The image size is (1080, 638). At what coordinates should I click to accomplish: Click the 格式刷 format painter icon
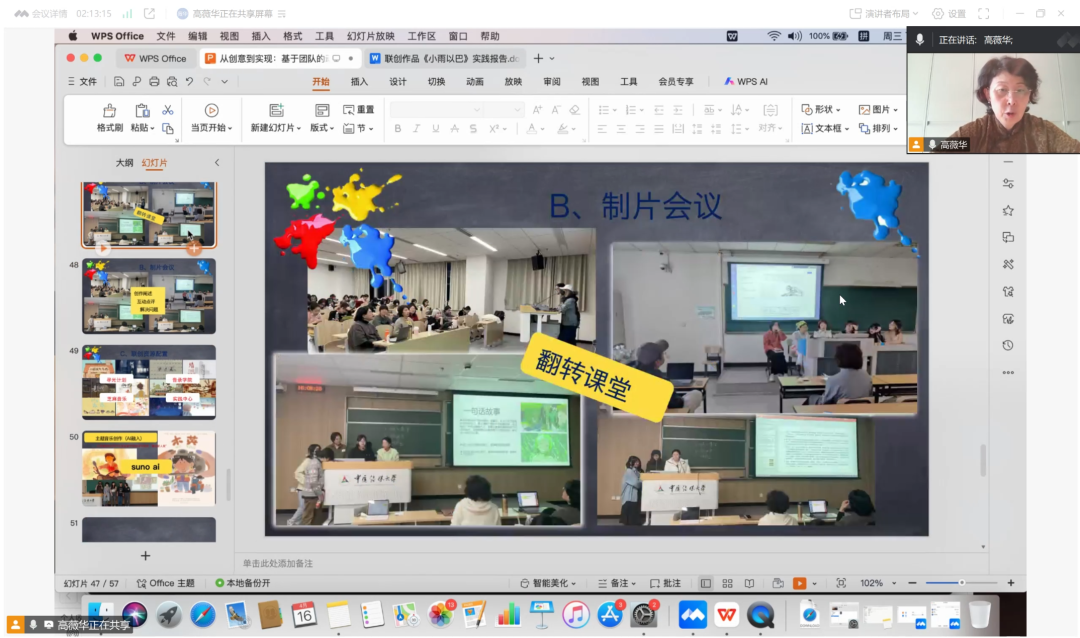(x=109, y=110)
